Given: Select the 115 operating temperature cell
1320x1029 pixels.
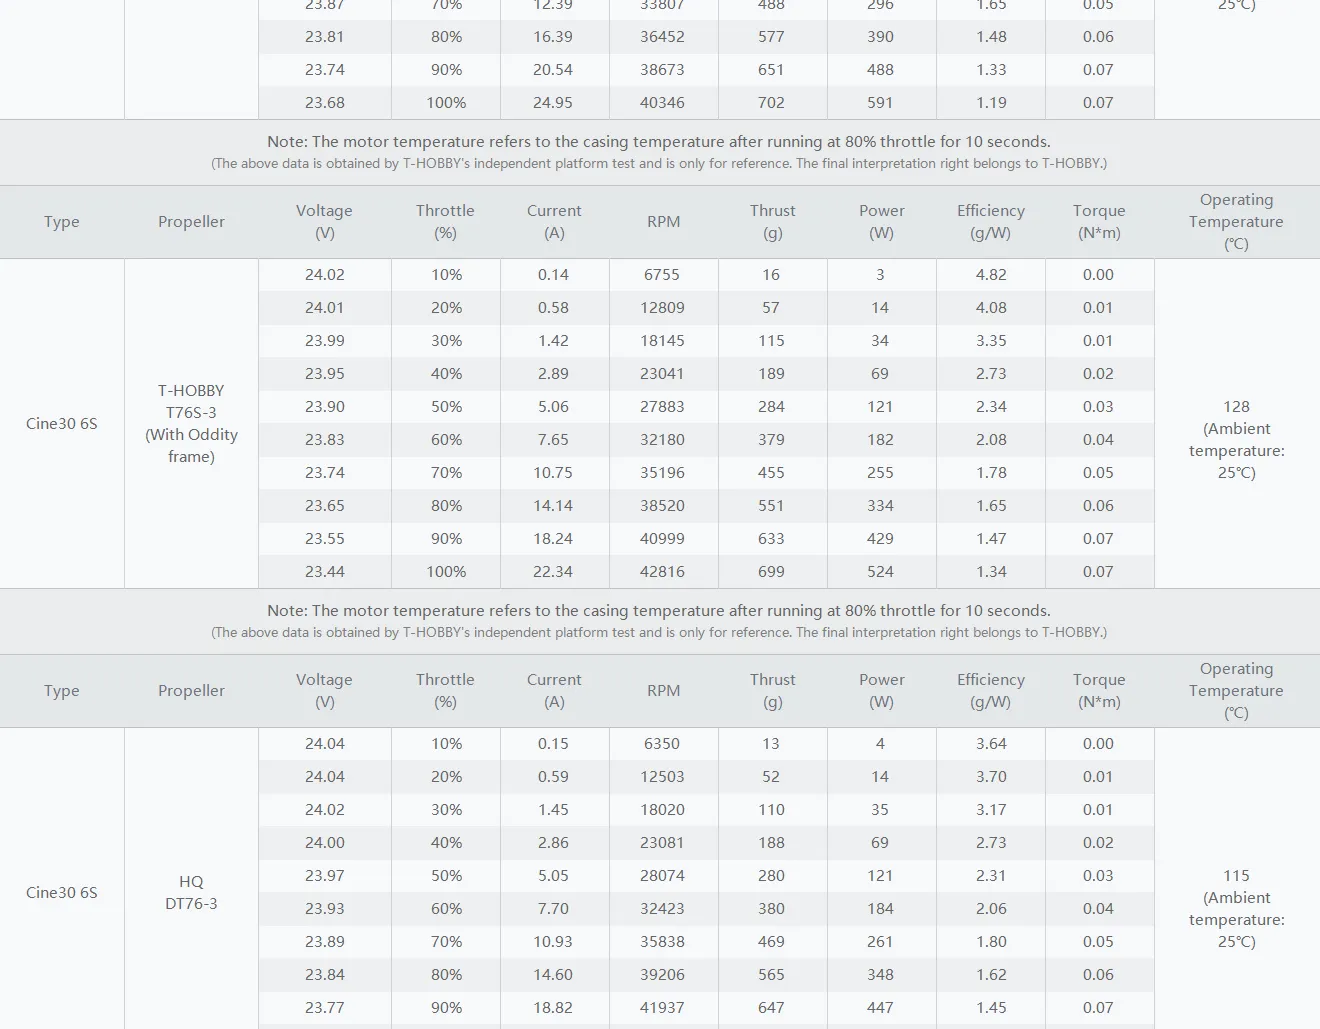Looking at the screenshot, I should click(1236, 908).
